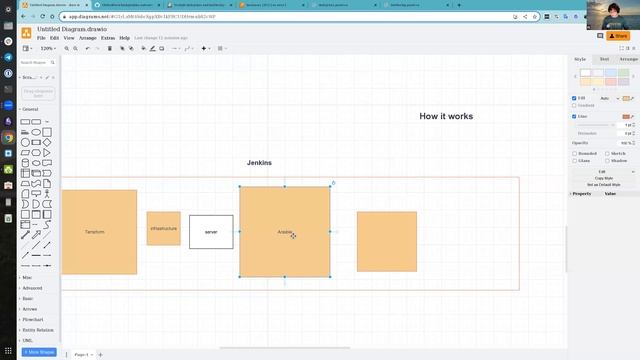
Task: Toggle the Fill checkbox
Action: pyautogui.click(x=574, y=98)
